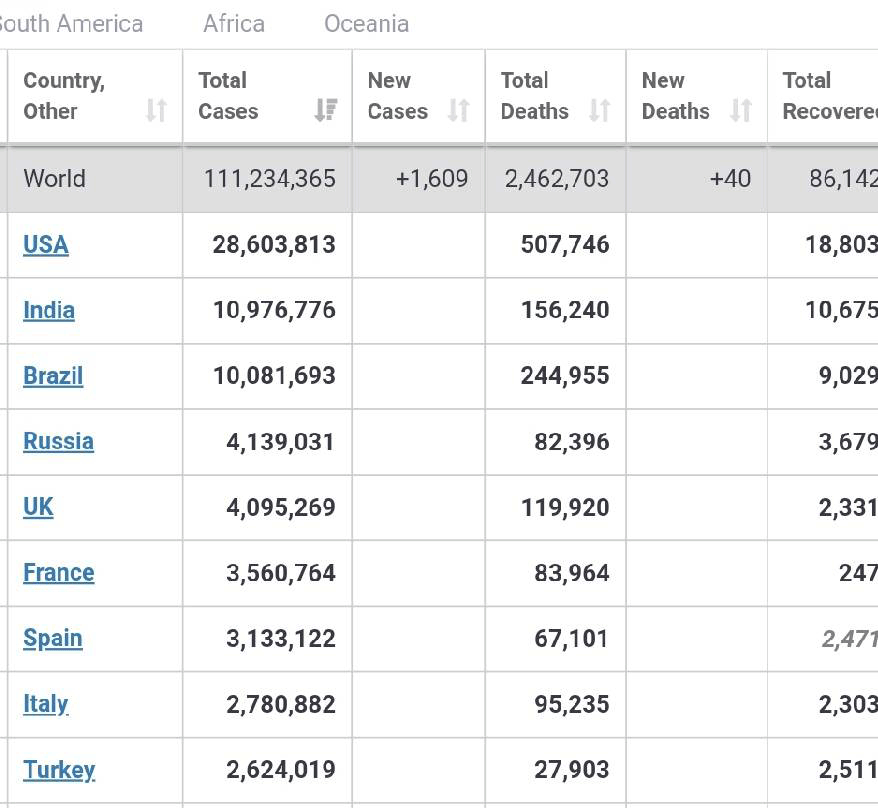The image size is (878, 808).
Task: Open France's detailed statistics
Action: 58,573
